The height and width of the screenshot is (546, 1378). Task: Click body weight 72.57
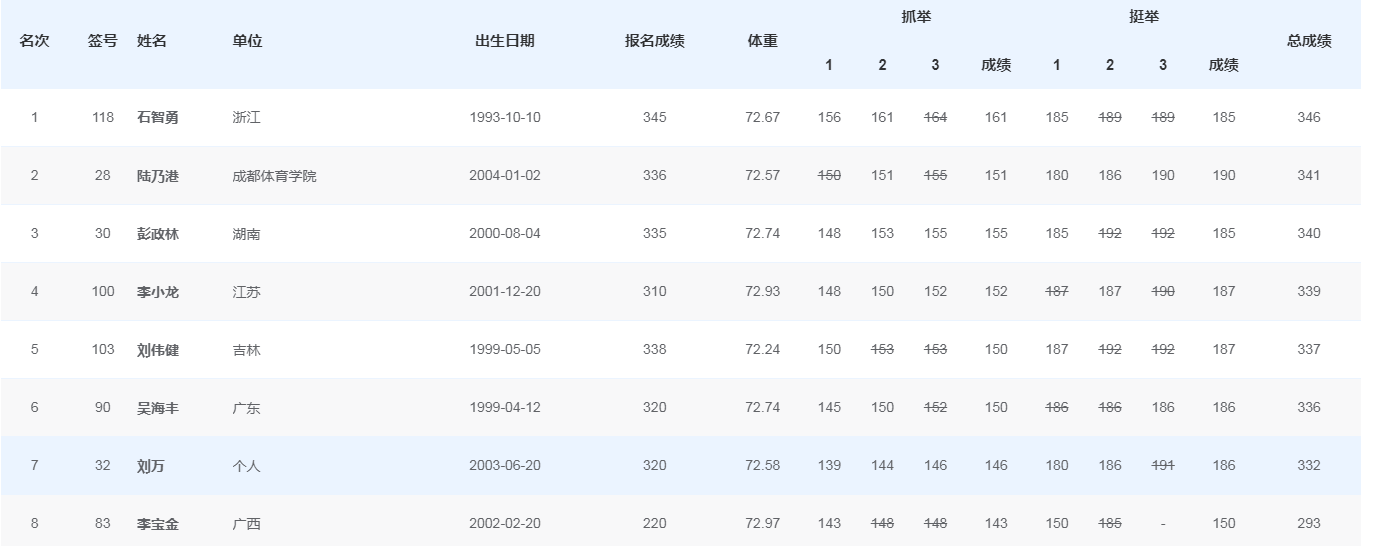point(763,175)
